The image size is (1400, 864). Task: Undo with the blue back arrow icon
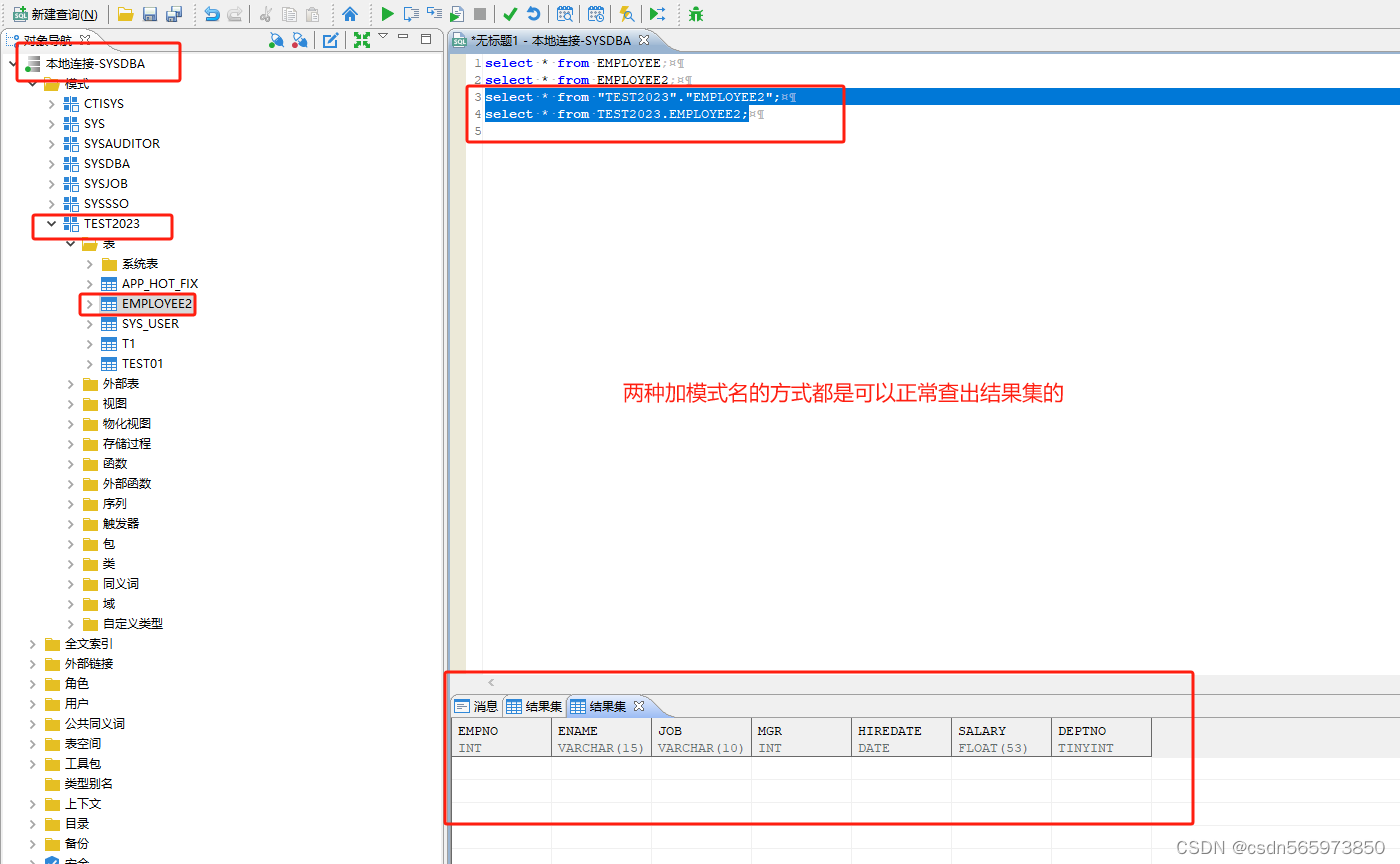[x=211, y=14]
